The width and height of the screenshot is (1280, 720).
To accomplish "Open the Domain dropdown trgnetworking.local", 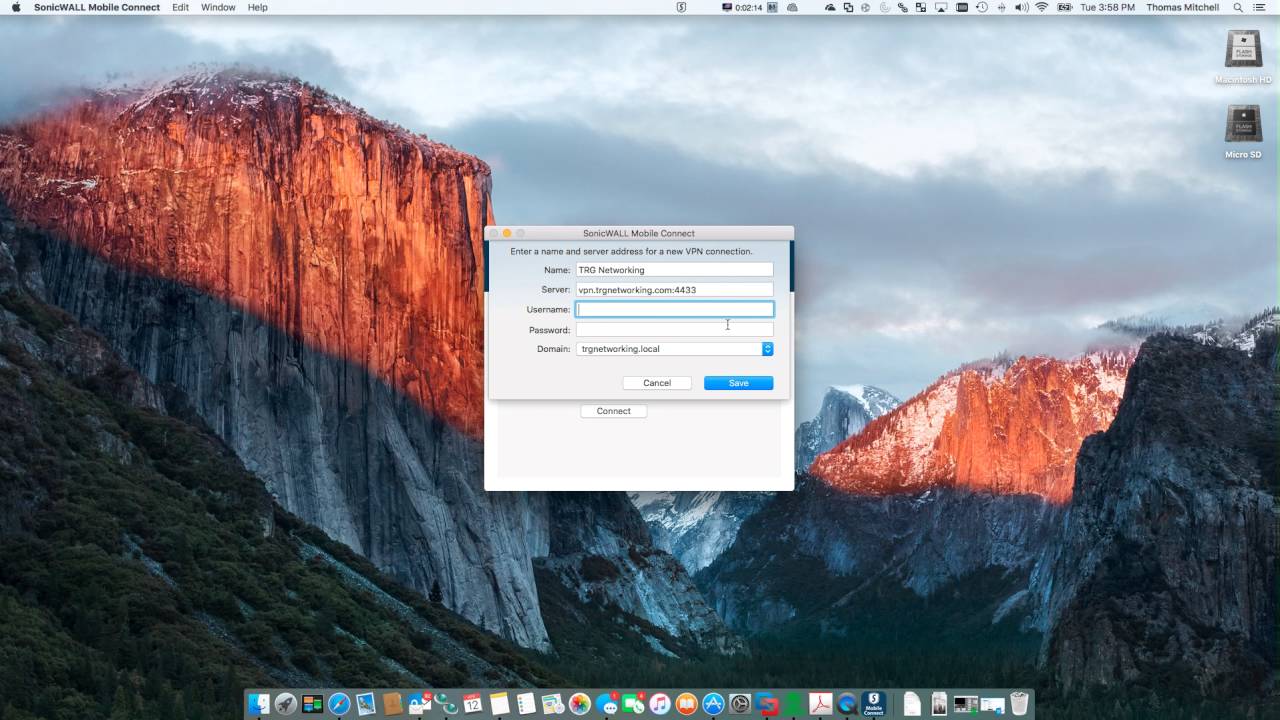I will coord(674,349).
